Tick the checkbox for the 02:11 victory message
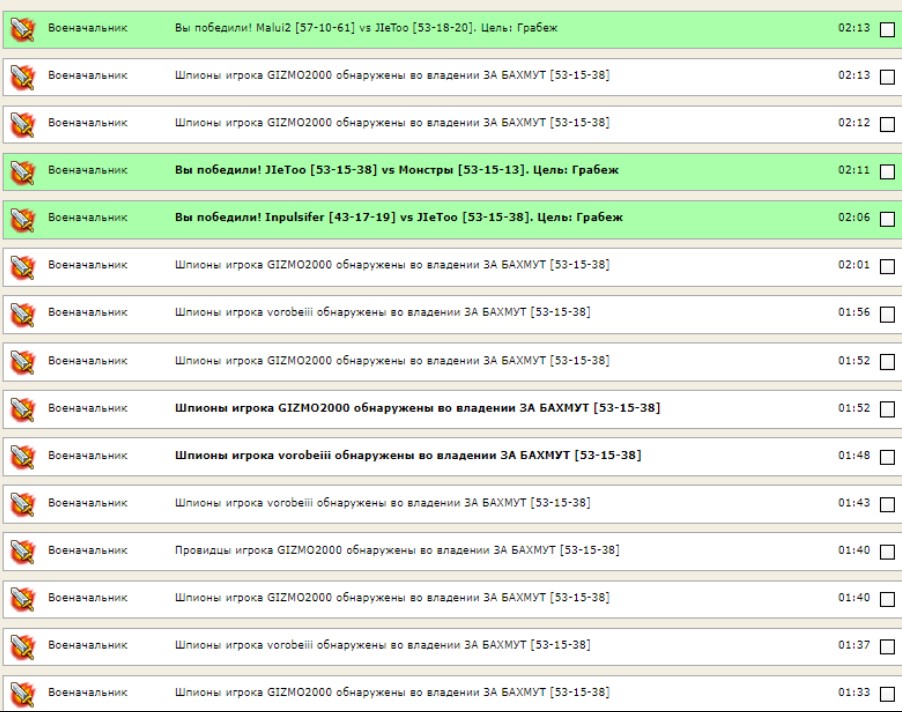The height and width of the screenshot is (712, 902). (x=887, y=172)
